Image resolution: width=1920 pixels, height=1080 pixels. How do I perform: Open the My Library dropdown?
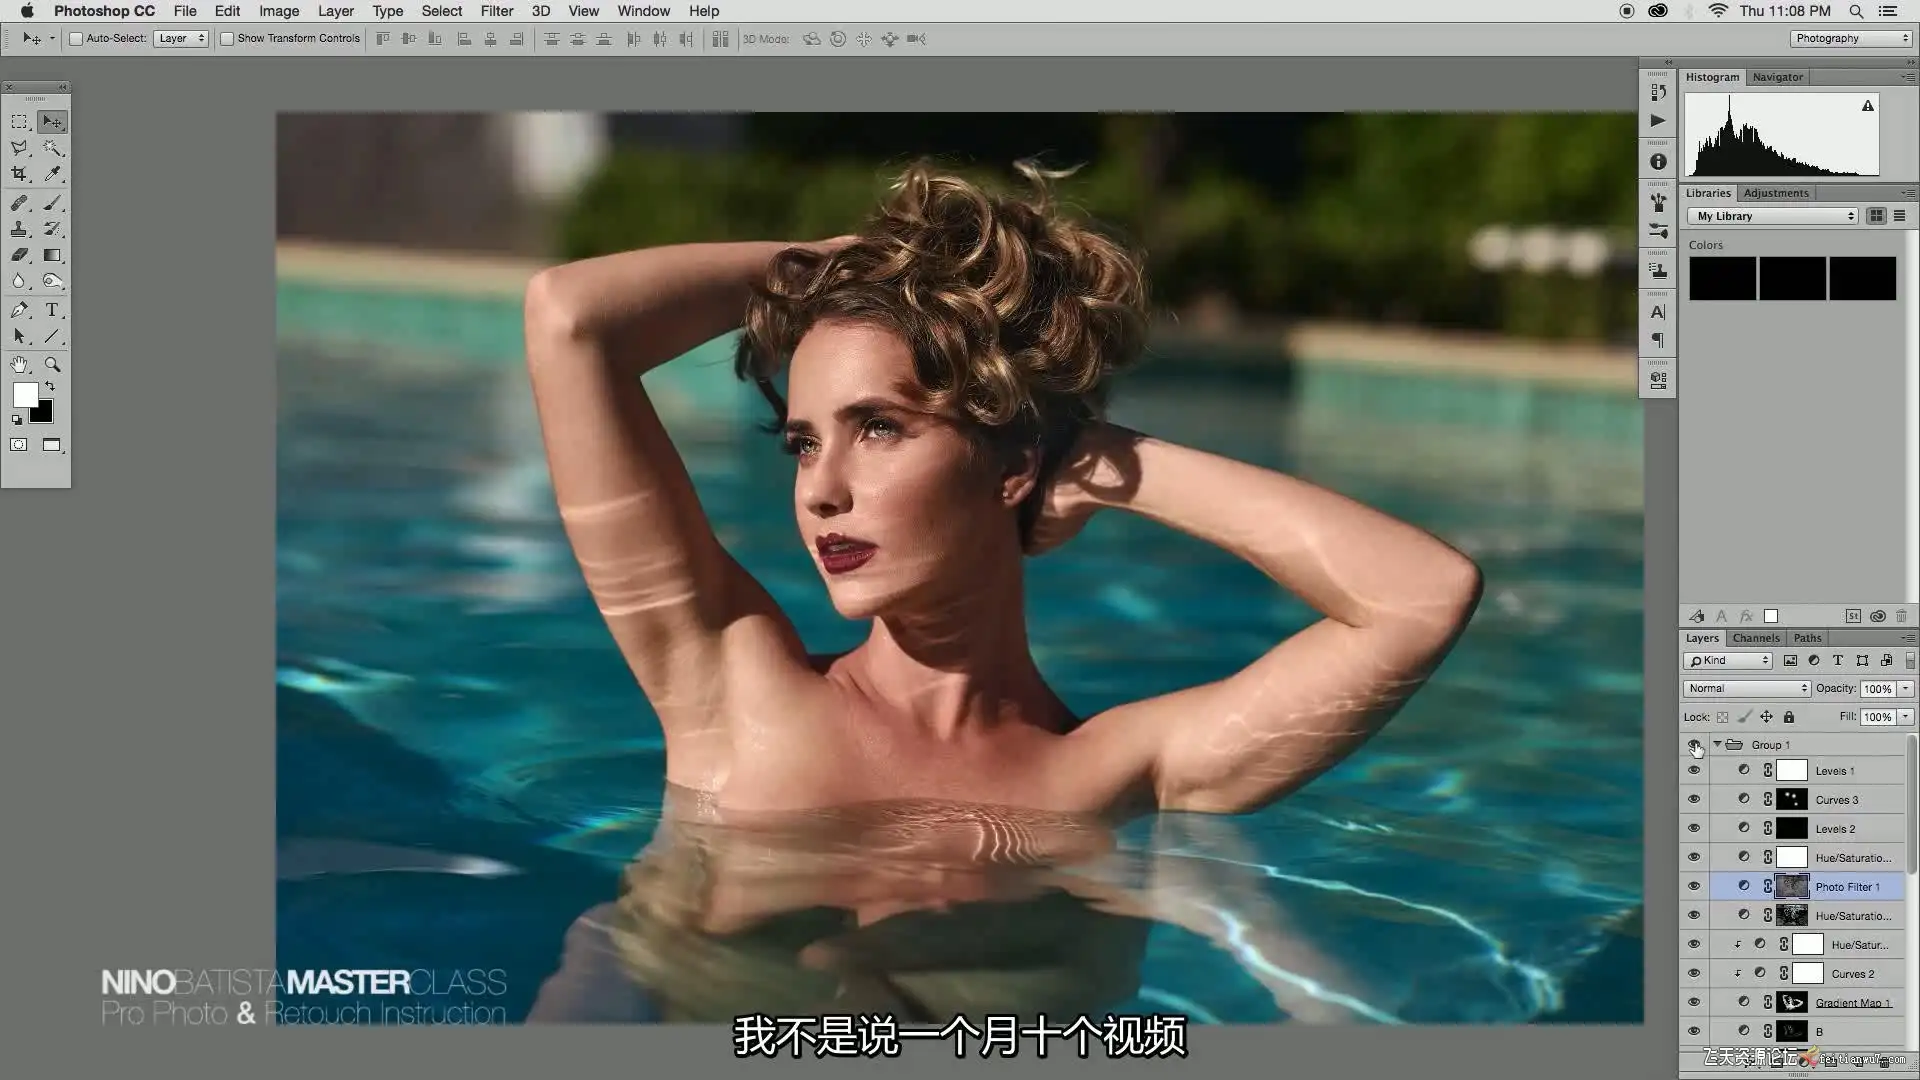point(1773,216)
